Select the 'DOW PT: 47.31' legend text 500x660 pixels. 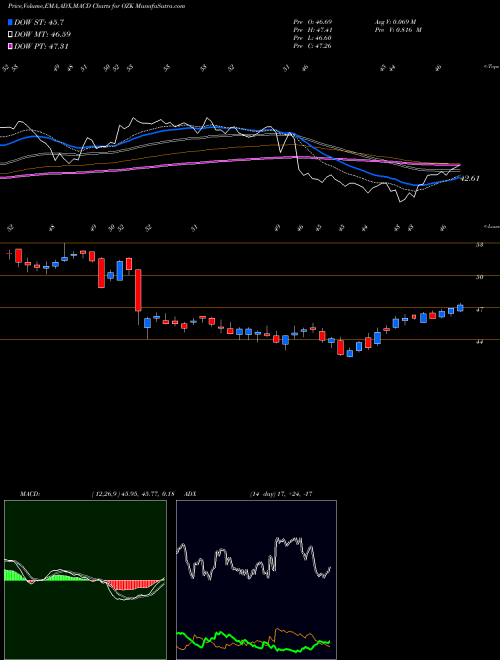[x=41, y=46]
